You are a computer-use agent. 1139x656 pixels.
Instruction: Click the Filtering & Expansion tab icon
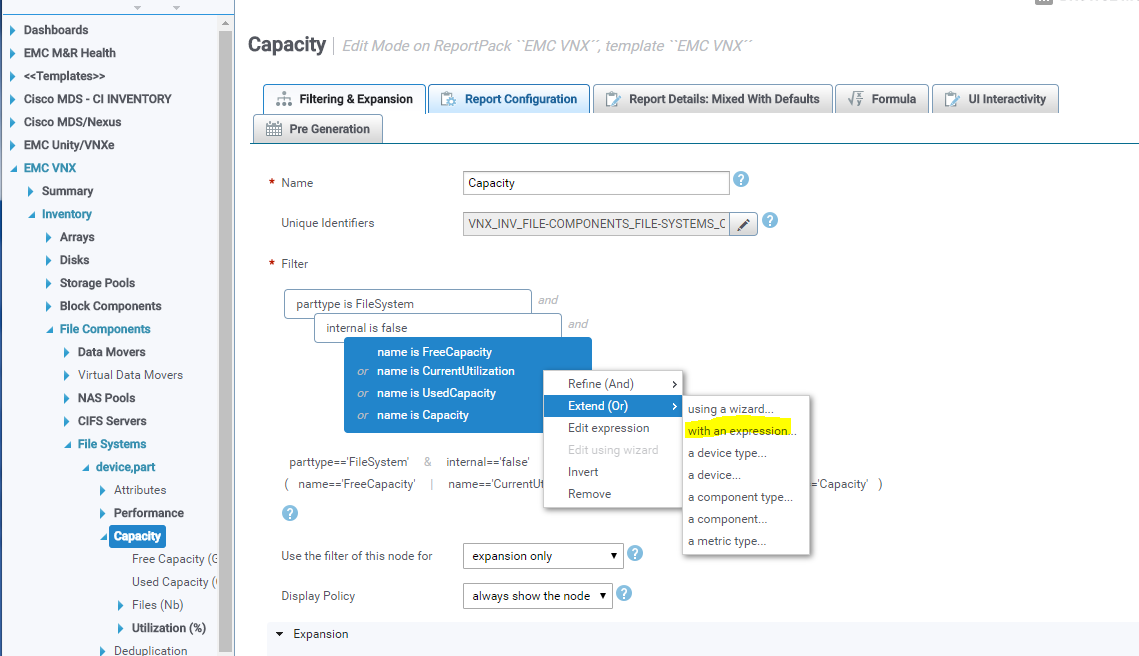point(284,100)
